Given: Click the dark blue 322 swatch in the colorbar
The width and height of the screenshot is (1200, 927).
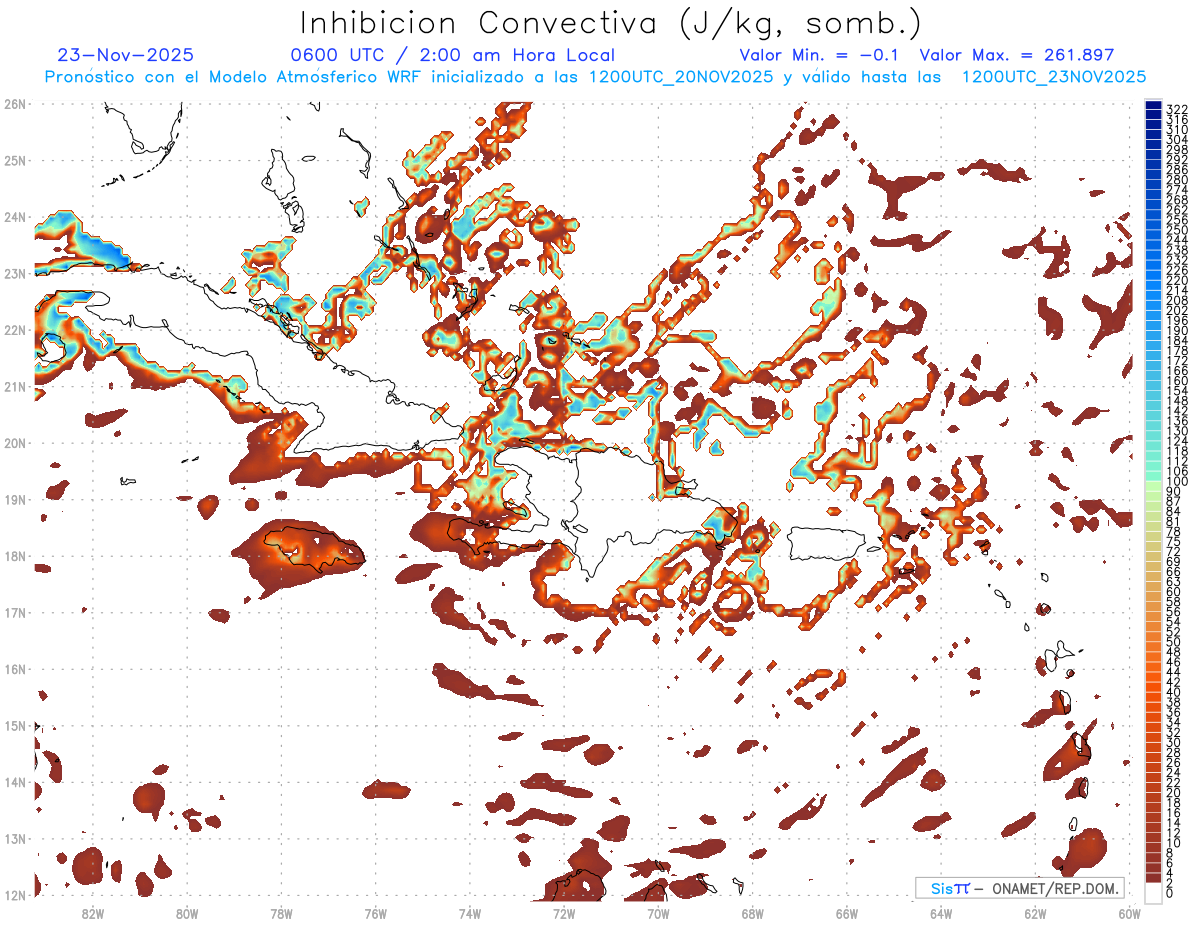Looking at the screenshot, I should [1154, 105].
